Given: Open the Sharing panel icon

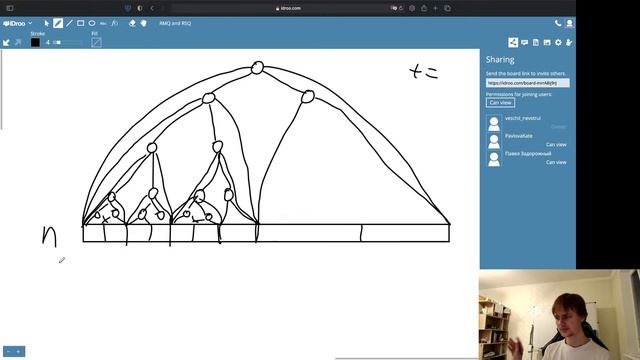Looking at the screenshot, I should point(513,42).
